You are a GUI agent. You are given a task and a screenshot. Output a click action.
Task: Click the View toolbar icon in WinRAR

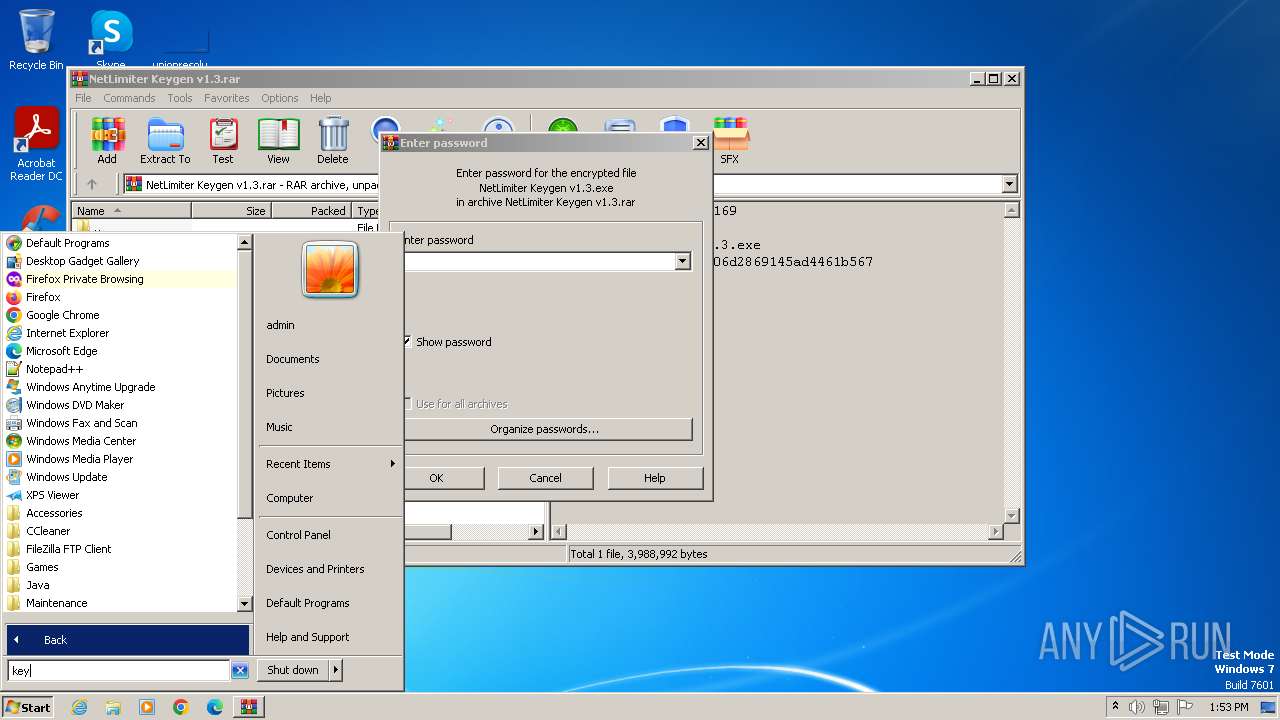point(278,140)
